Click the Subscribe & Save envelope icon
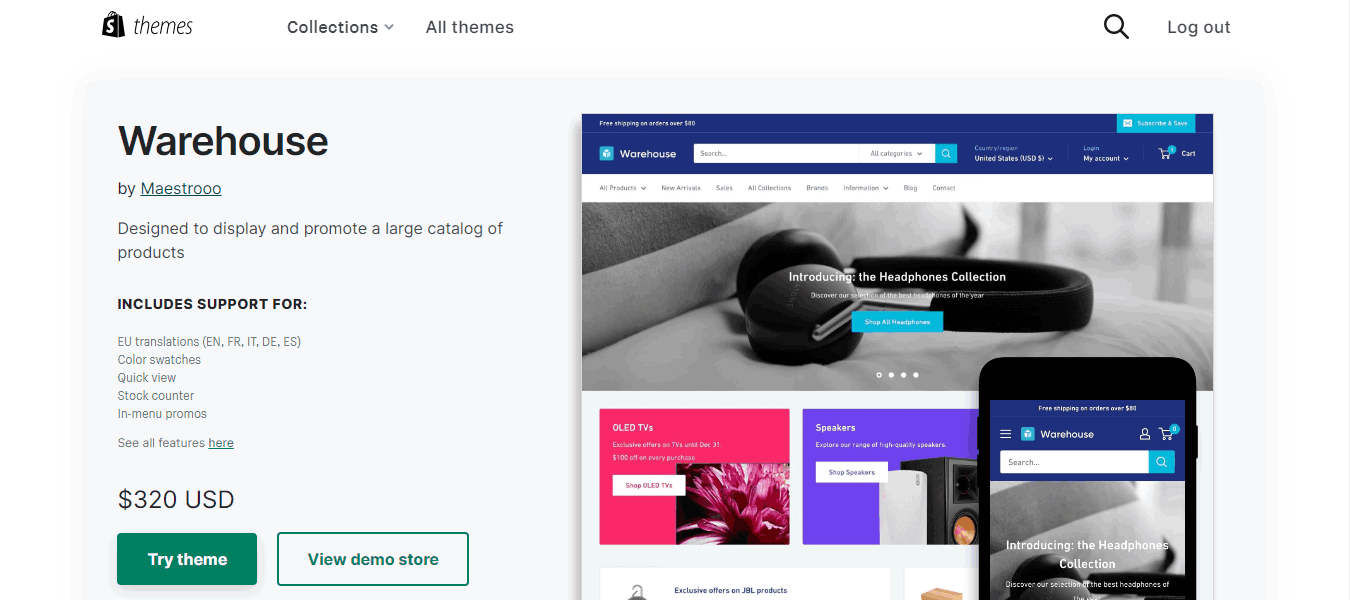Viewport: 1350px width, 600px height. pos(1128,123)
